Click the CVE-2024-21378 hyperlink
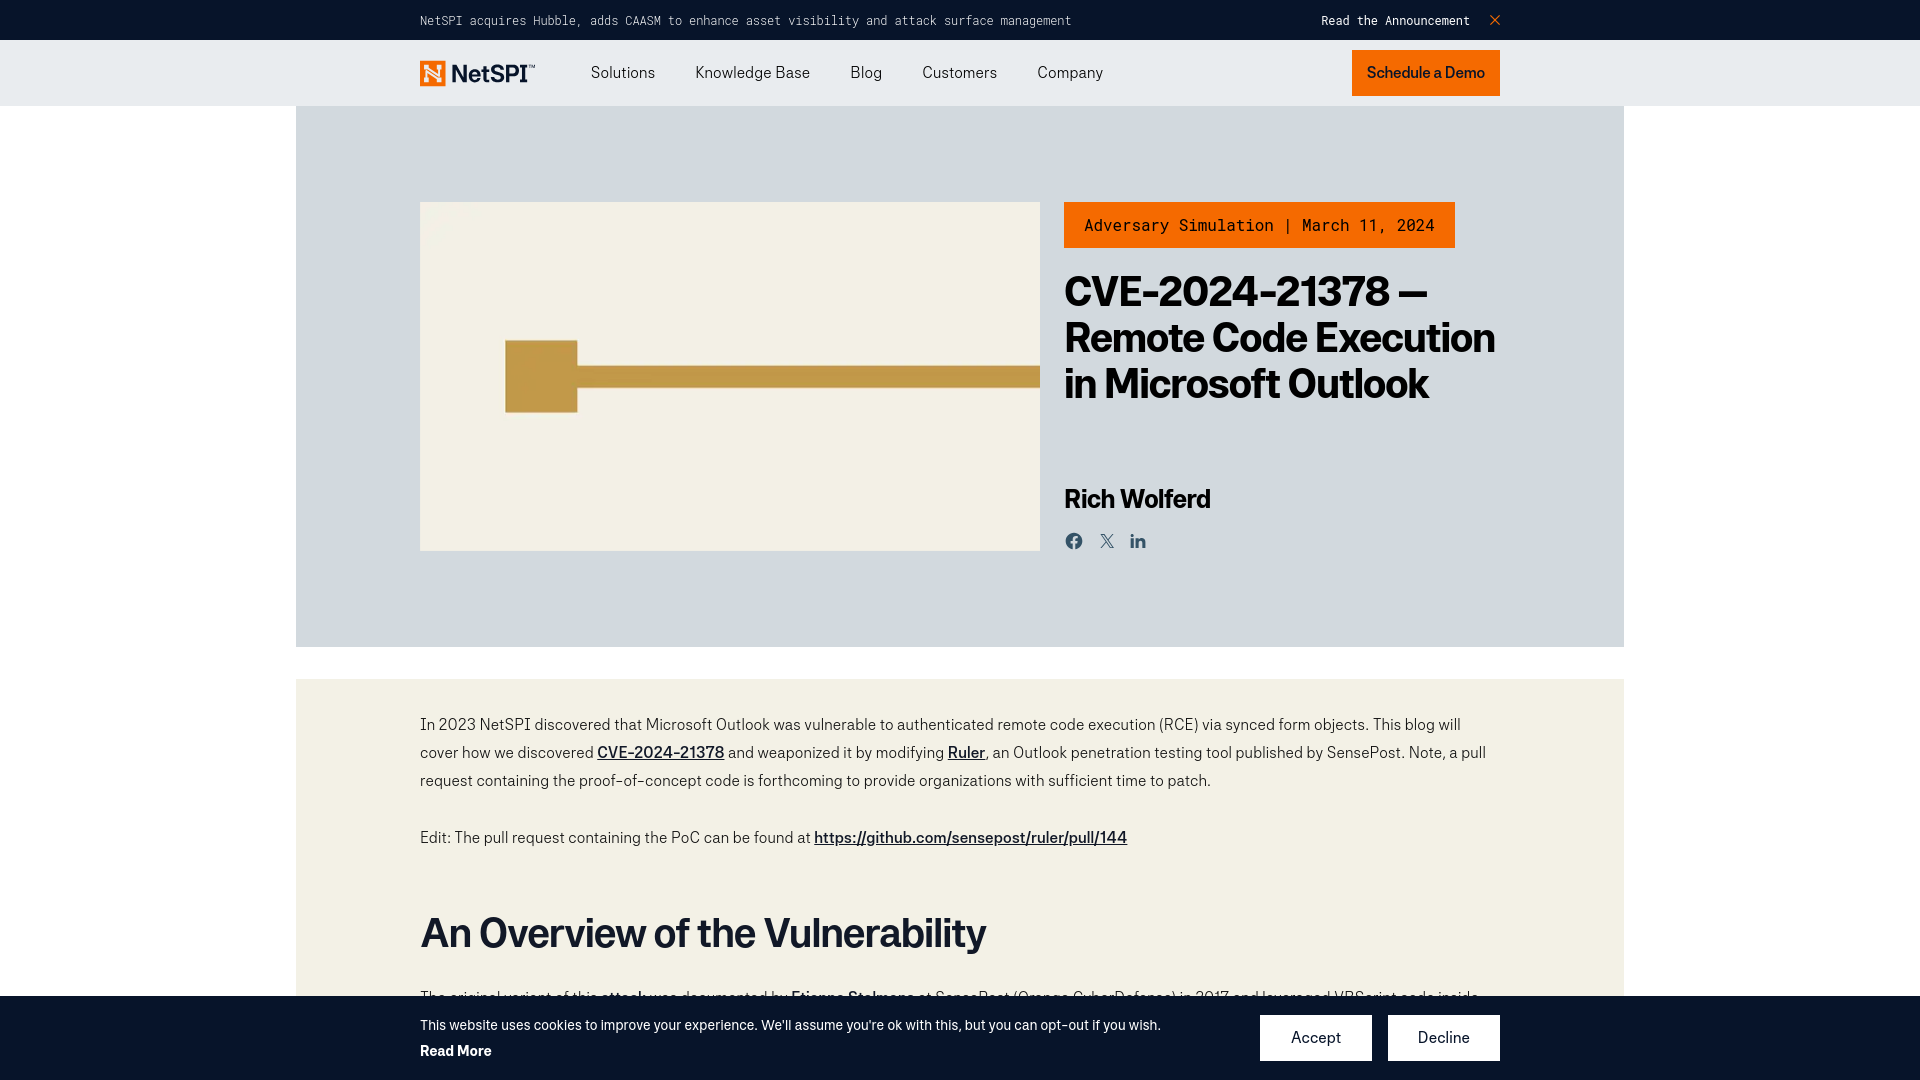The height and width of the screenshot is (1080, 1920). click(659, 752)
